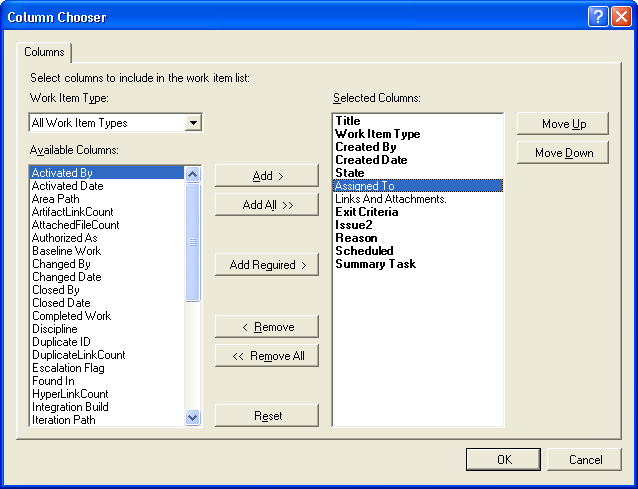Pick Iteration Path from Available Columns

64,420
